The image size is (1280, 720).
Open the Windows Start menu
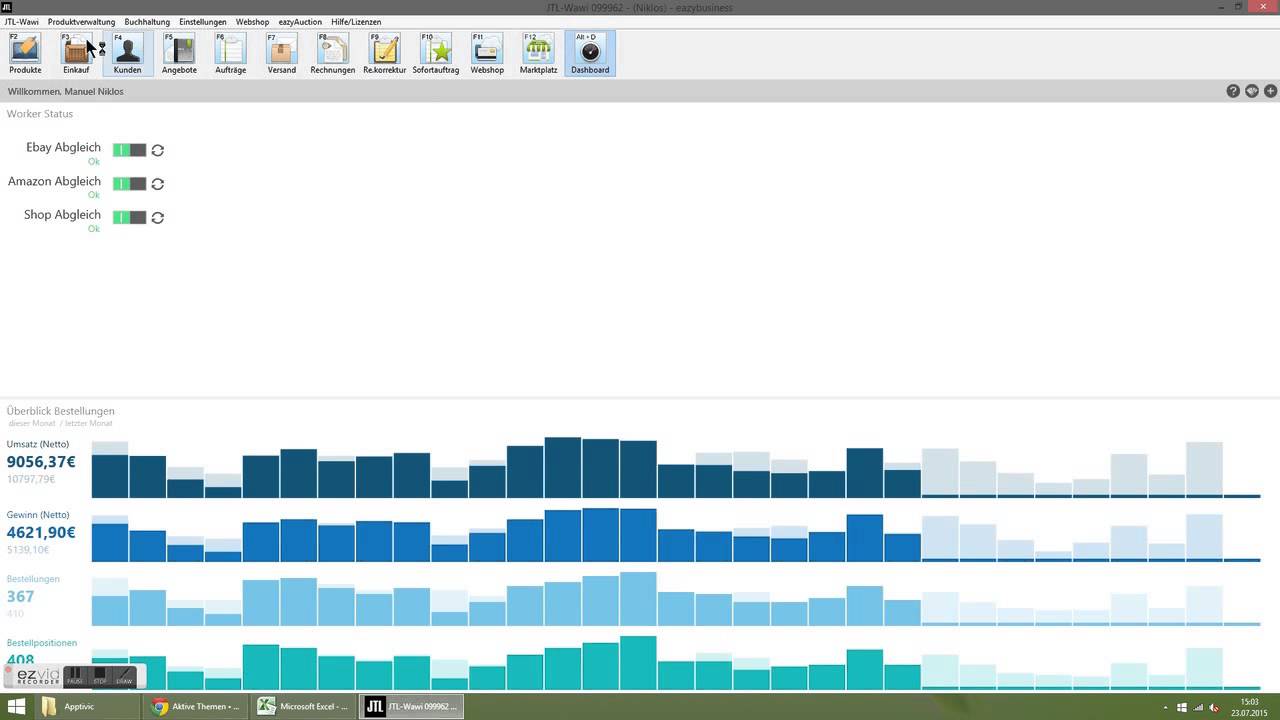[x=16, y=706]
